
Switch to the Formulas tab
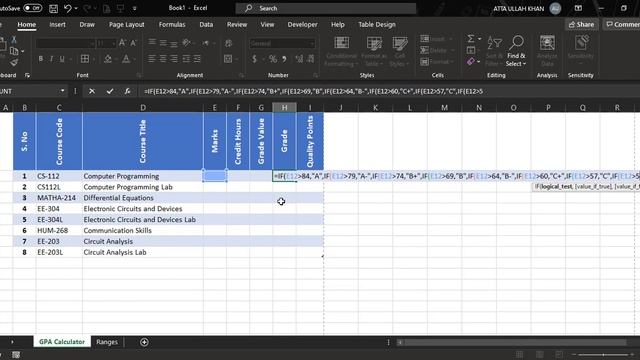coord(172,24)
